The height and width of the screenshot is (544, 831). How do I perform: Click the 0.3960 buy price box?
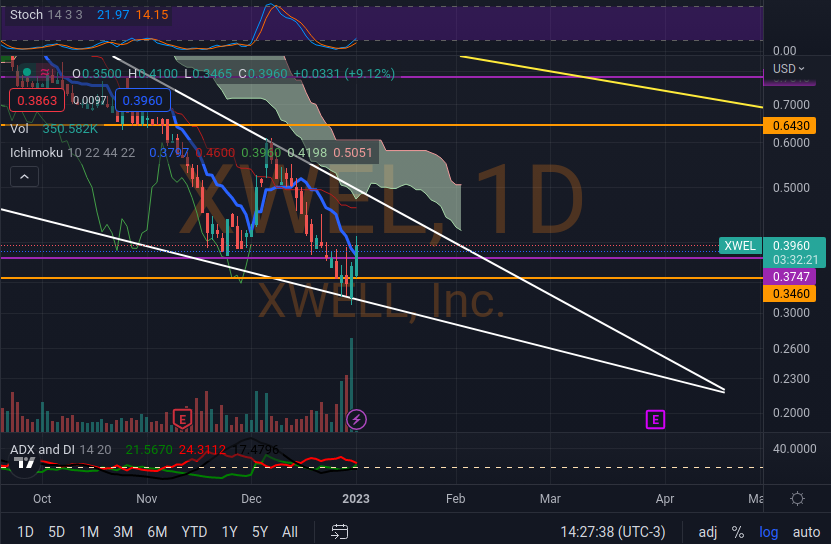143,100
